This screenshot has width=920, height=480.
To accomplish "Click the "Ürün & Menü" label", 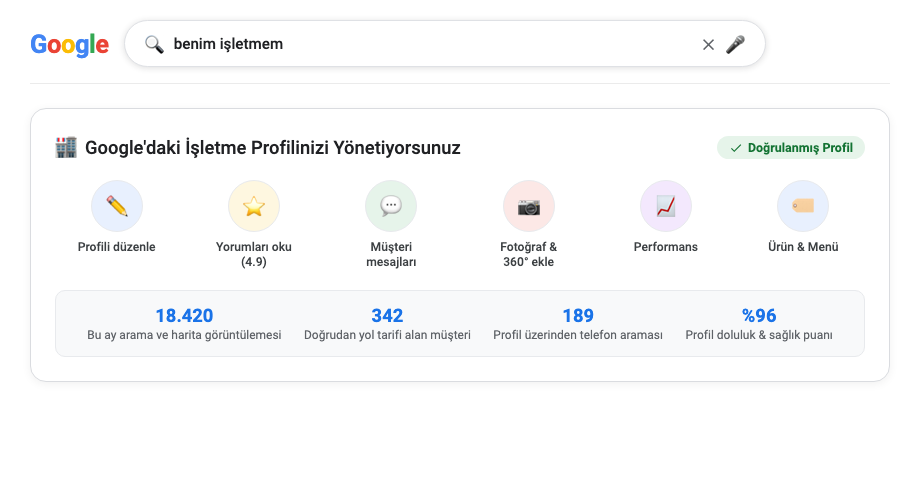I will (803, 247).
